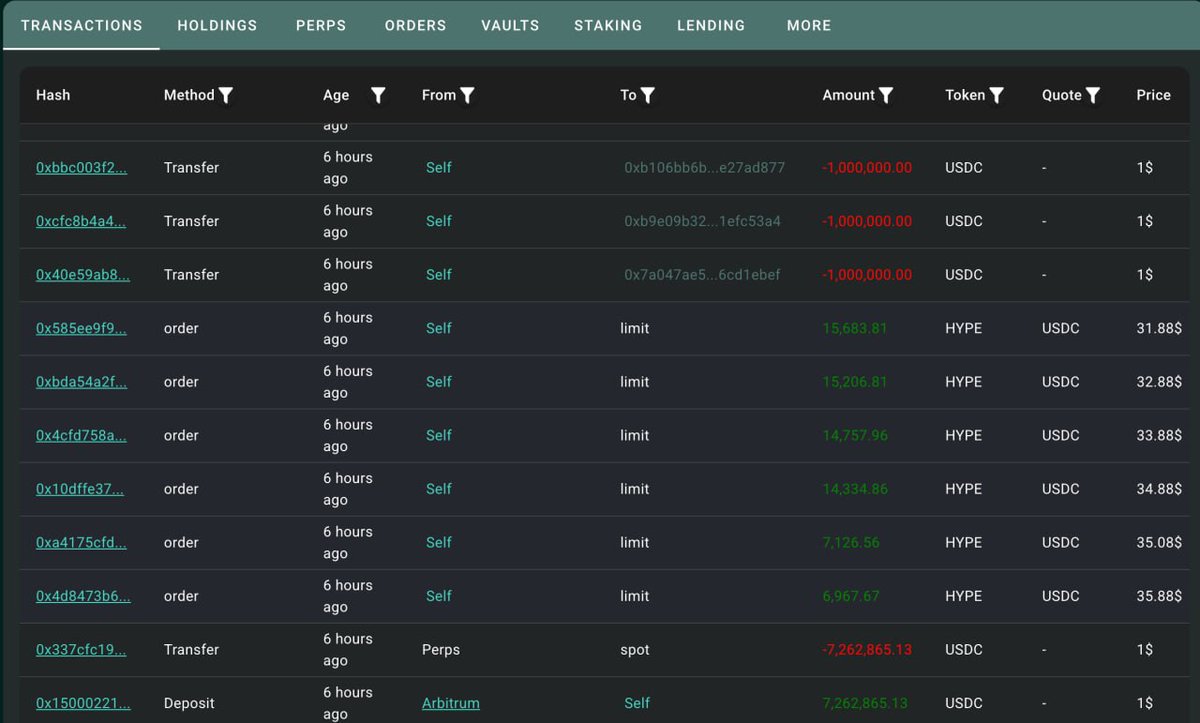The height and width of the screenshot is (723, 1200).
Task: Filter transactions by Method column funnel icon
Action: click(x=225, y=95)
